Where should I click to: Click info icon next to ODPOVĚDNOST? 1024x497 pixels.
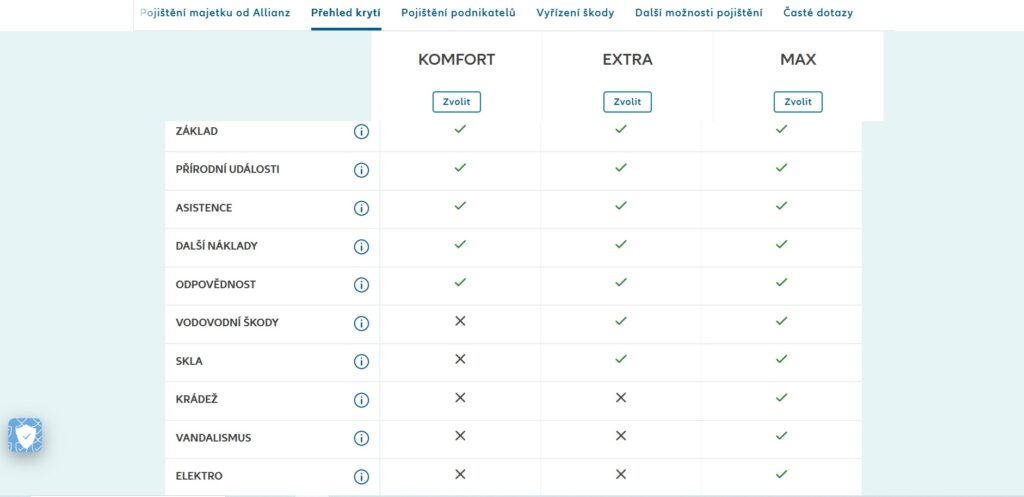click(x=361, y=285)
